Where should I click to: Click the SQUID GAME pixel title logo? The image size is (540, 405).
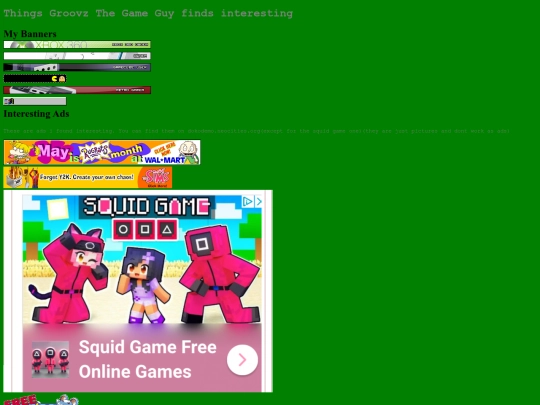[x=147, y=207]
